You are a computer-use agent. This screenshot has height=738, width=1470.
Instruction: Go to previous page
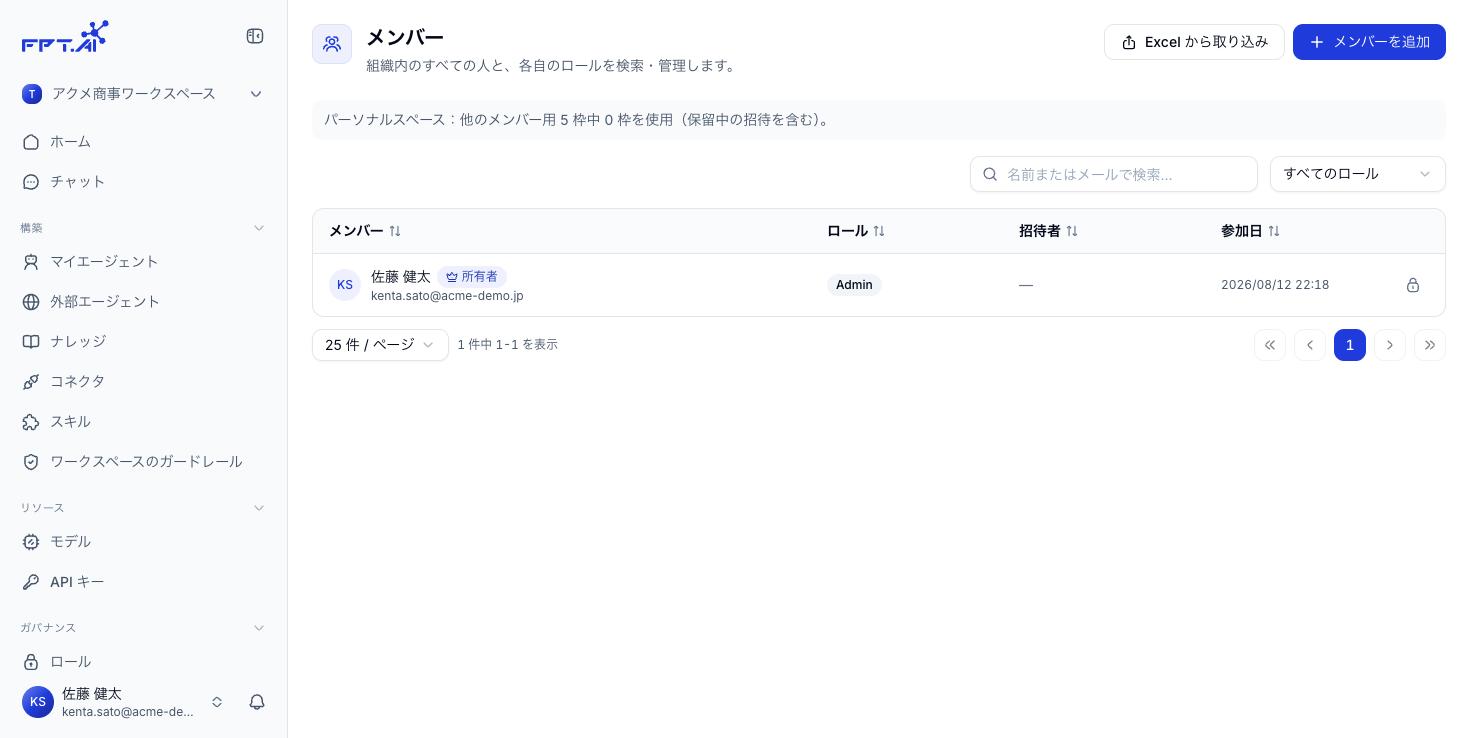1310,345
